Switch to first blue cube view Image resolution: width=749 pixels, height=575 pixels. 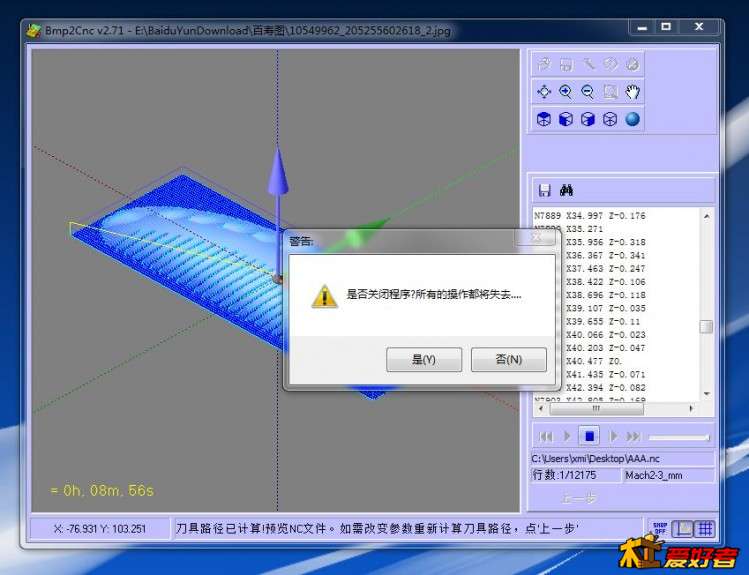pyautogui.click(x=544, y=119)
